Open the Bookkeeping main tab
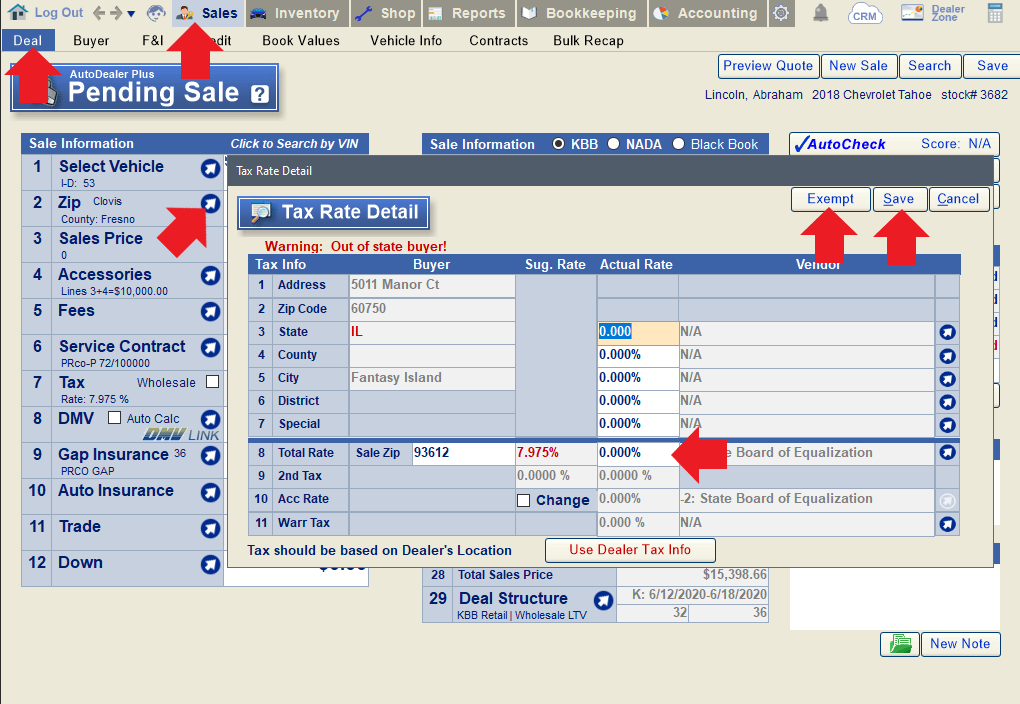This screenshot has width=1020, height=704. coord(582,13)
